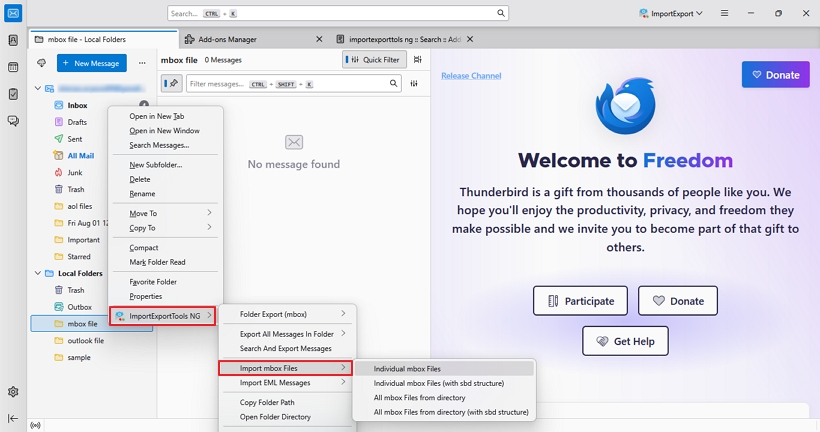Expand the Copy To submenu
The image size is (820, 432).
[166, 228]
